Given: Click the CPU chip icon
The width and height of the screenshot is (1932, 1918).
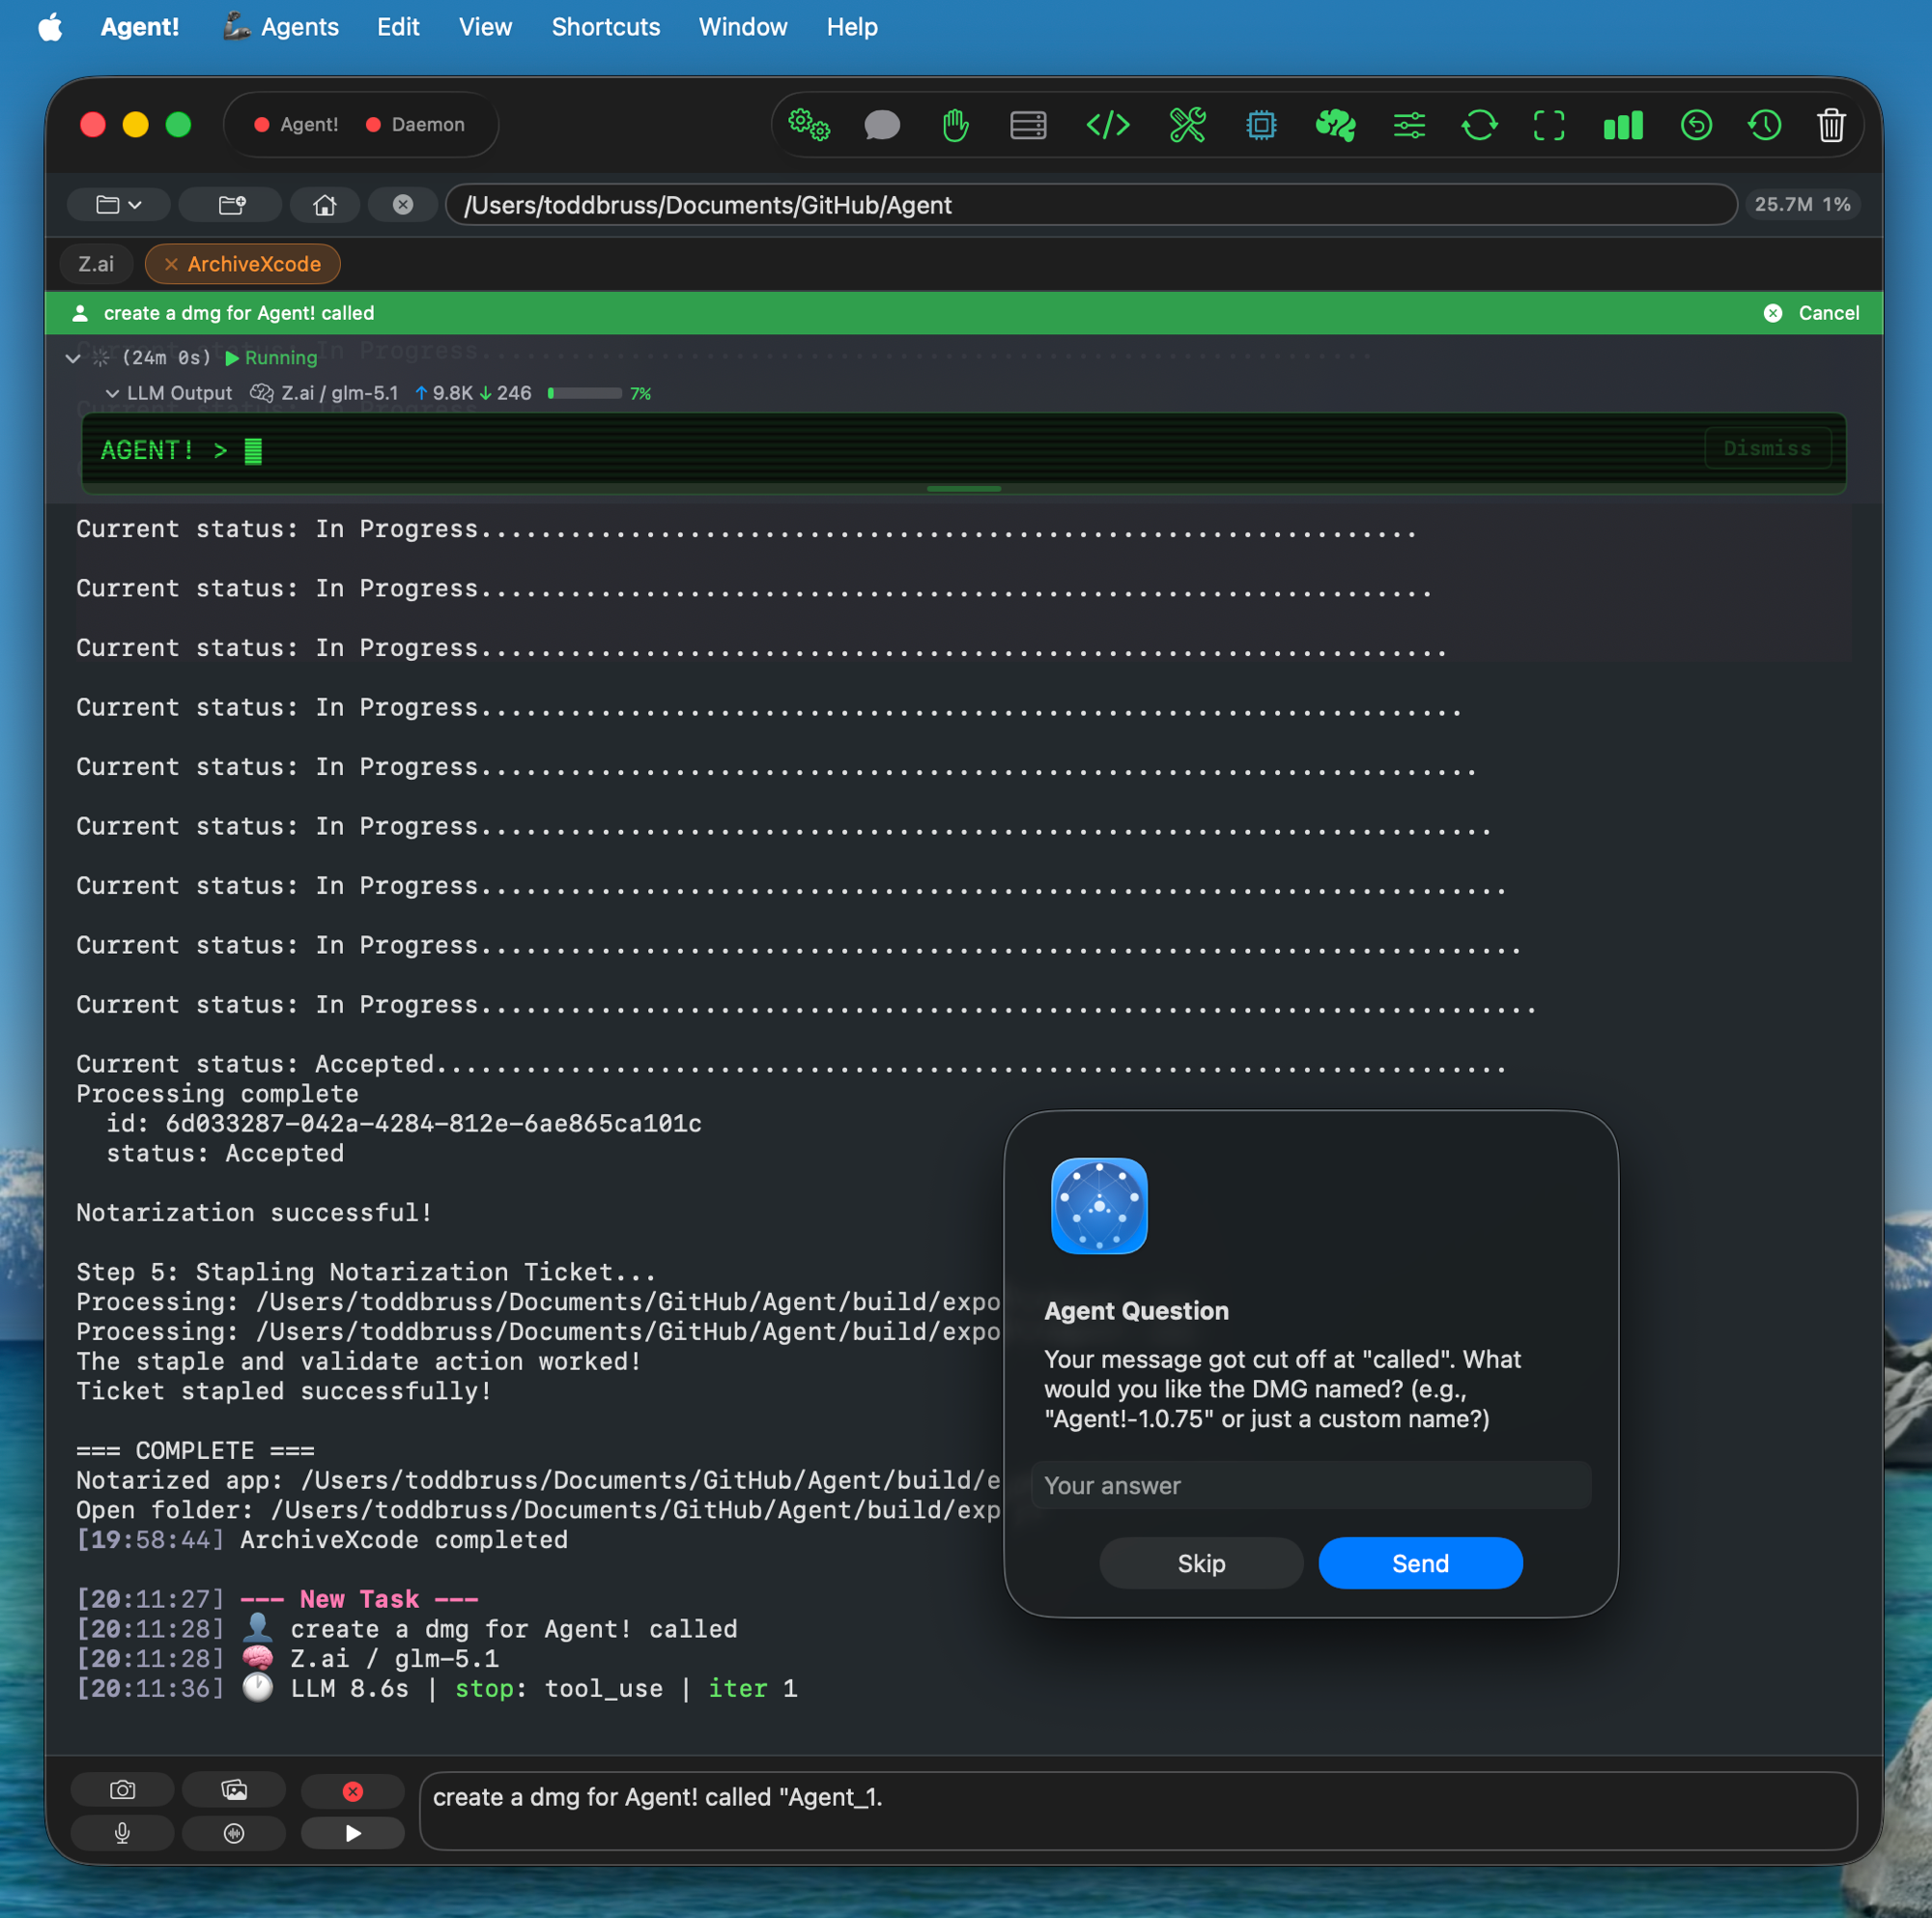Looking at the screenshot, I should [1260, 125].
